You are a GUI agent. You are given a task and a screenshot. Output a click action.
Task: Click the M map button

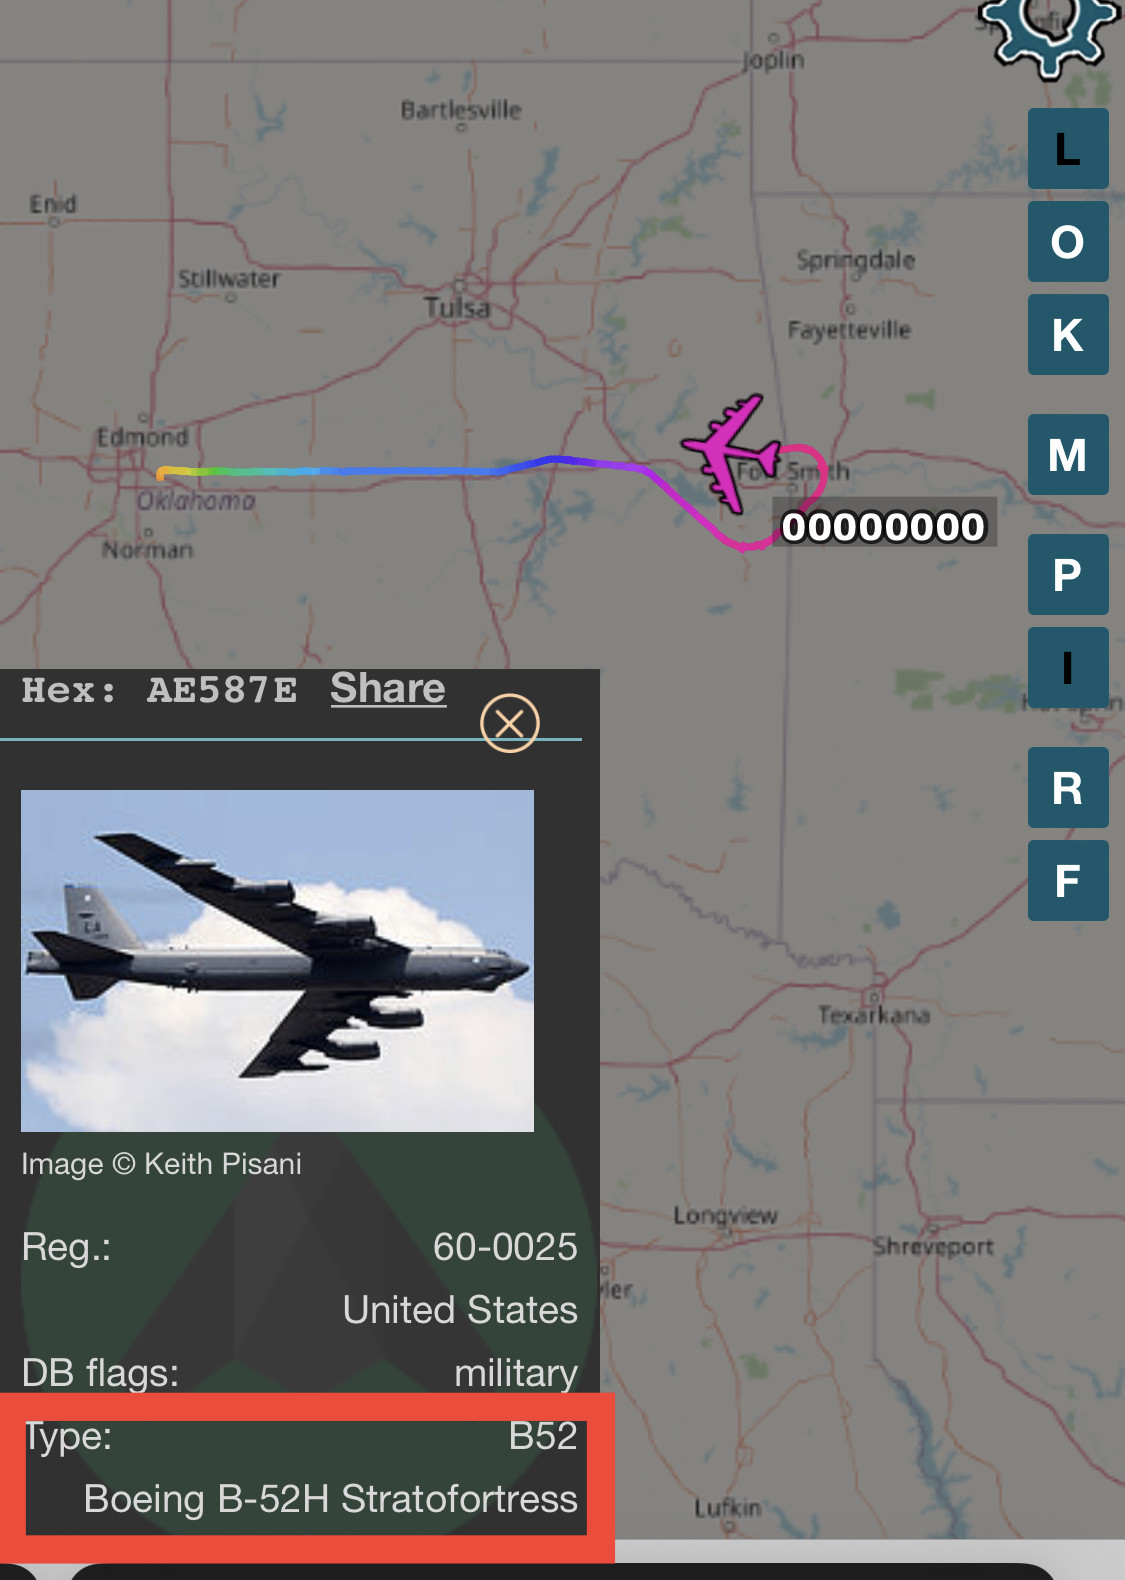(1068, 455)
